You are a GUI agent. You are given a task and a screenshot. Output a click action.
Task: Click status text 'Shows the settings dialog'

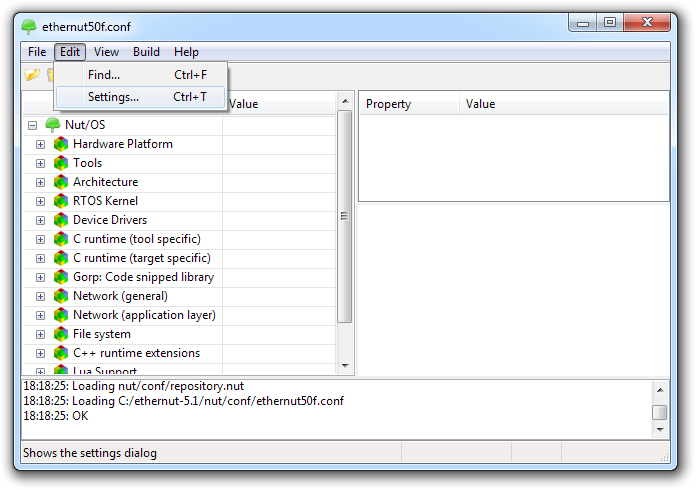(x=90, y=453)
